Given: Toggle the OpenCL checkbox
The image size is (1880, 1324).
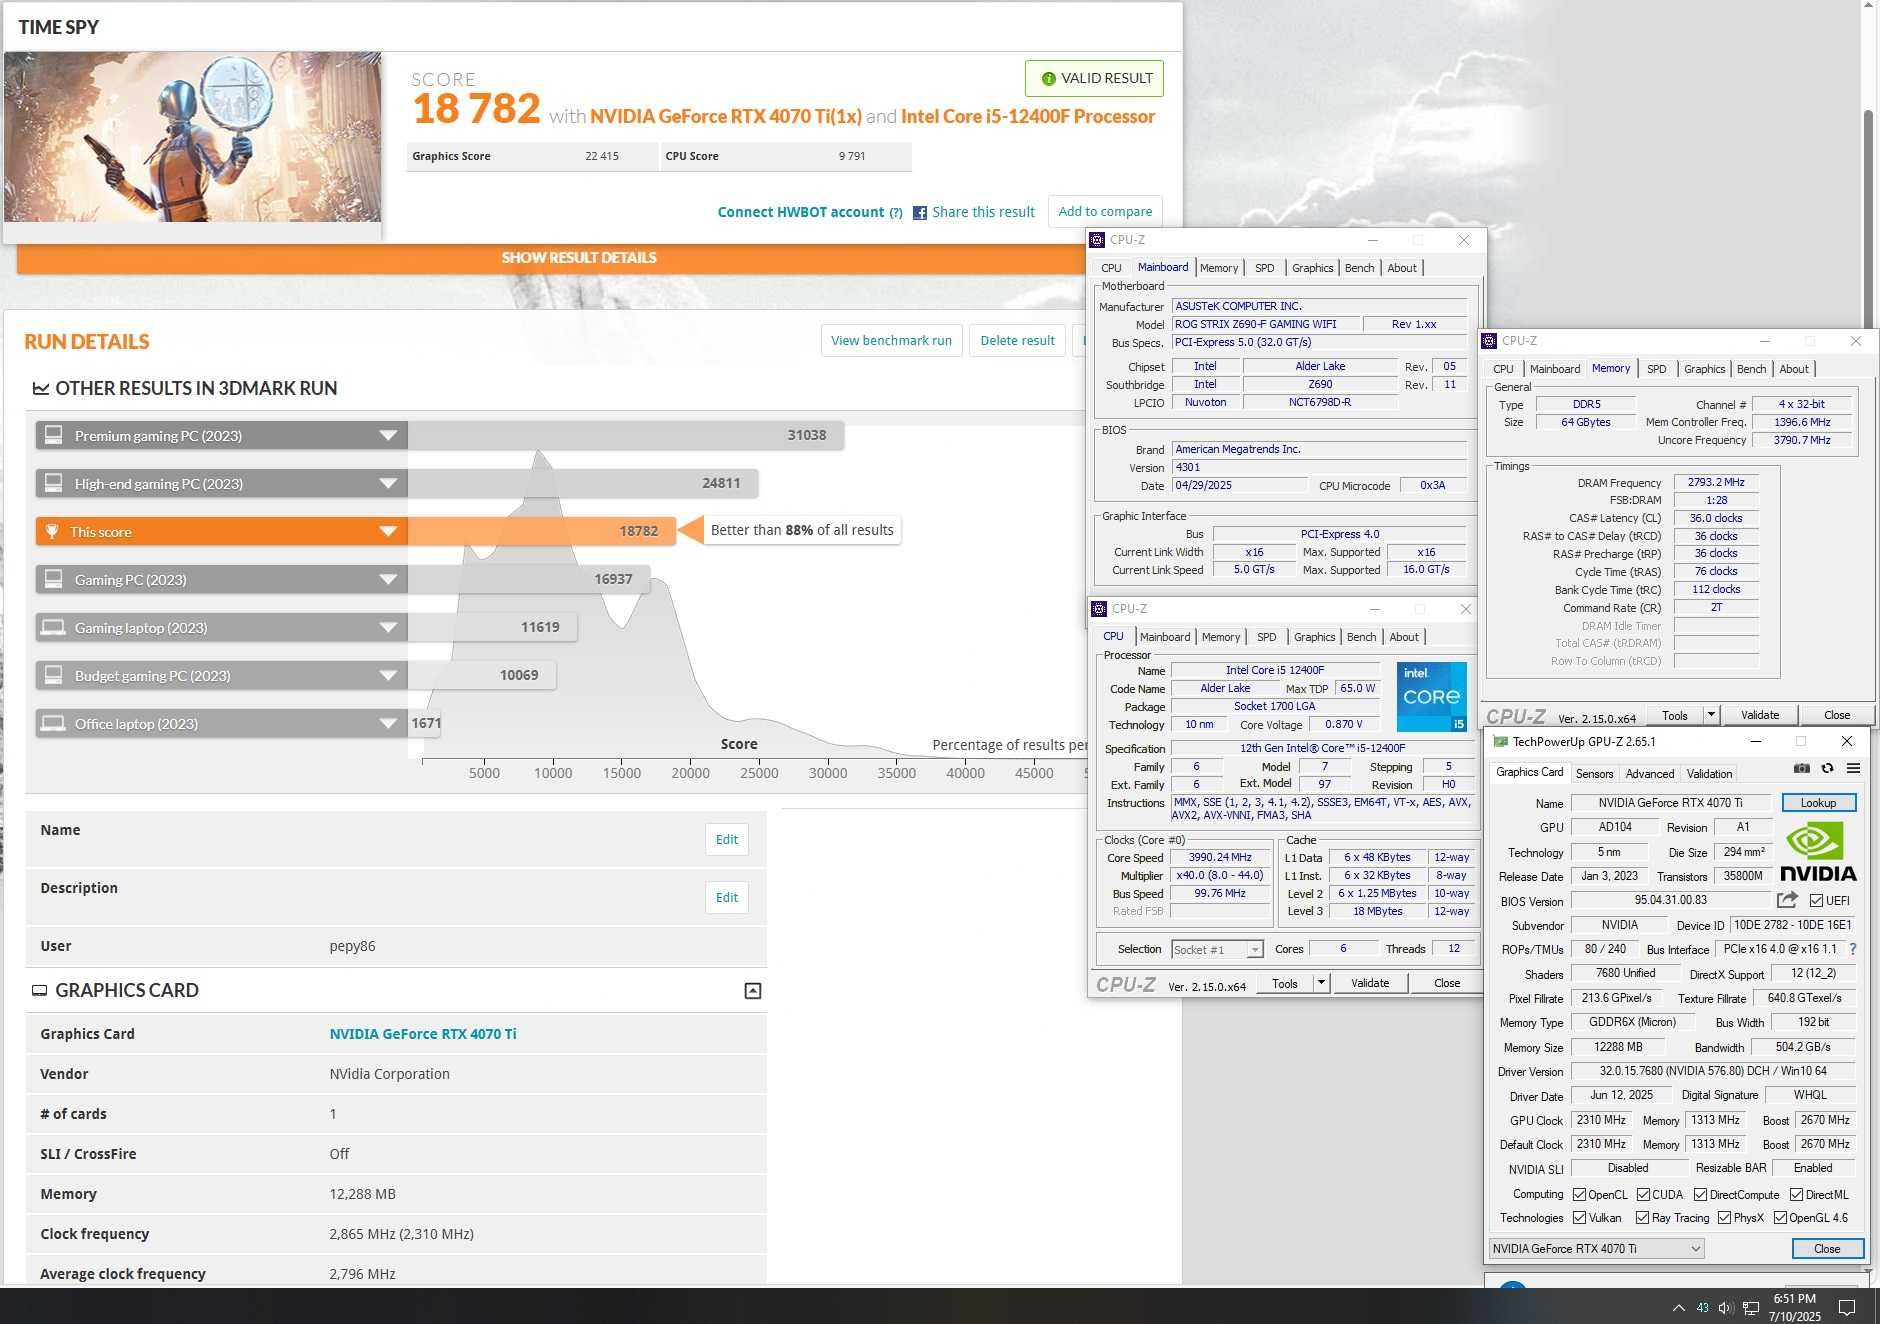Looking at the screenshot, I should pos(1579,1194).
